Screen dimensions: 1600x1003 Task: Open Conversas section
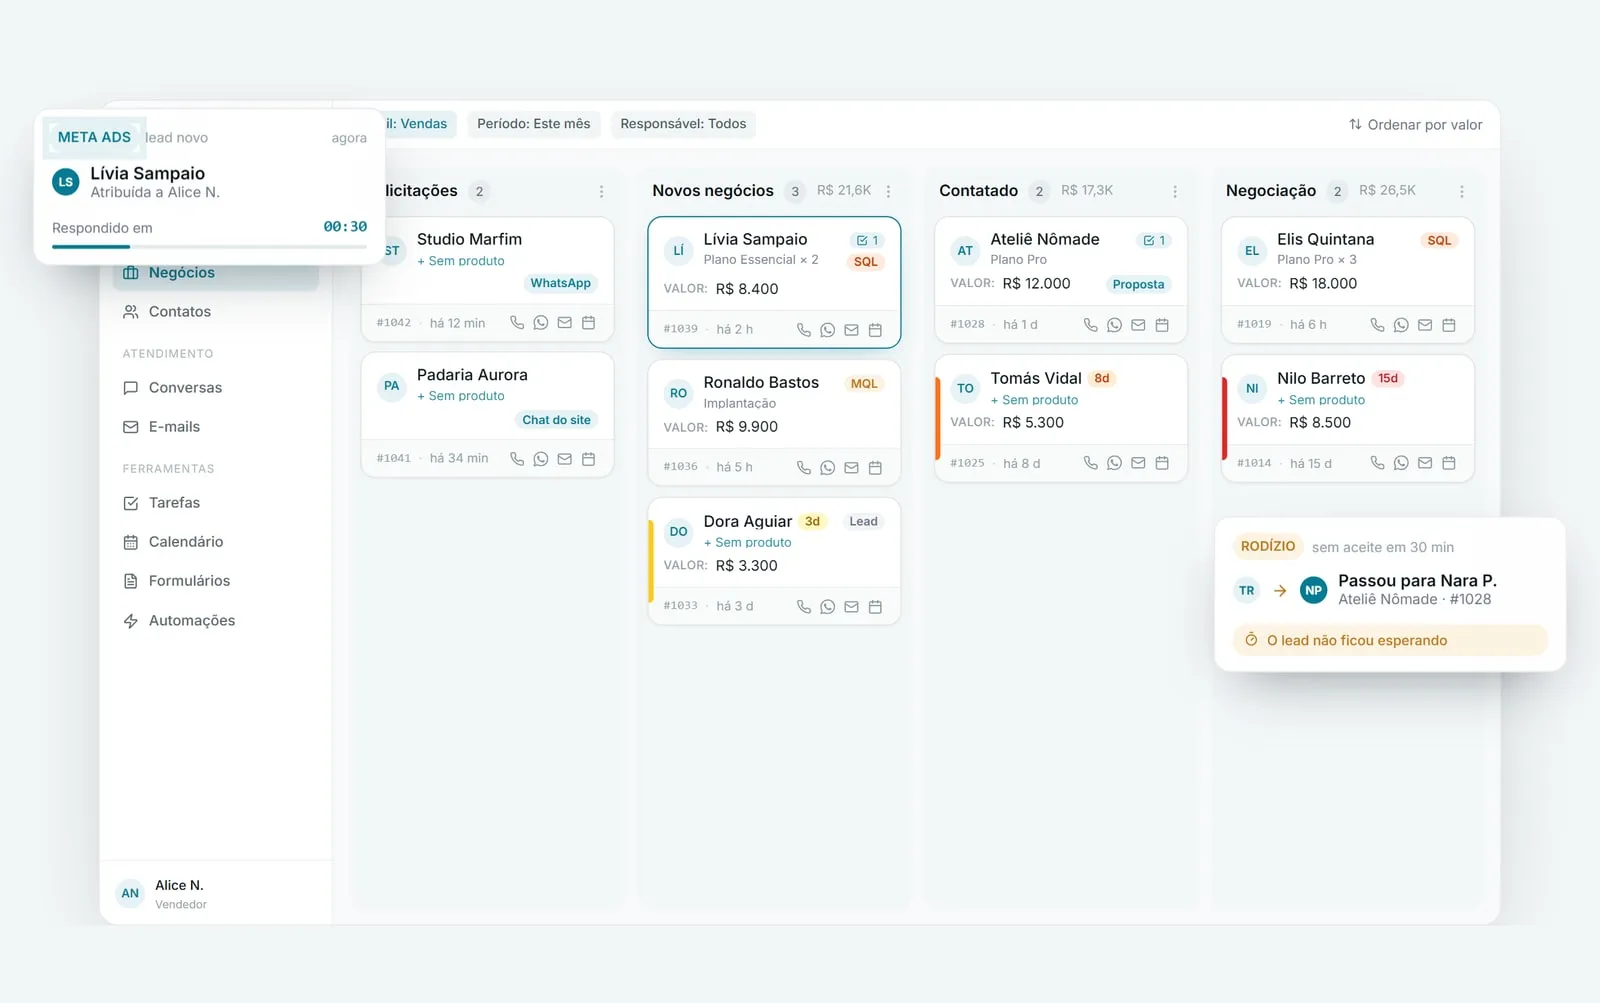click(215, 388)
